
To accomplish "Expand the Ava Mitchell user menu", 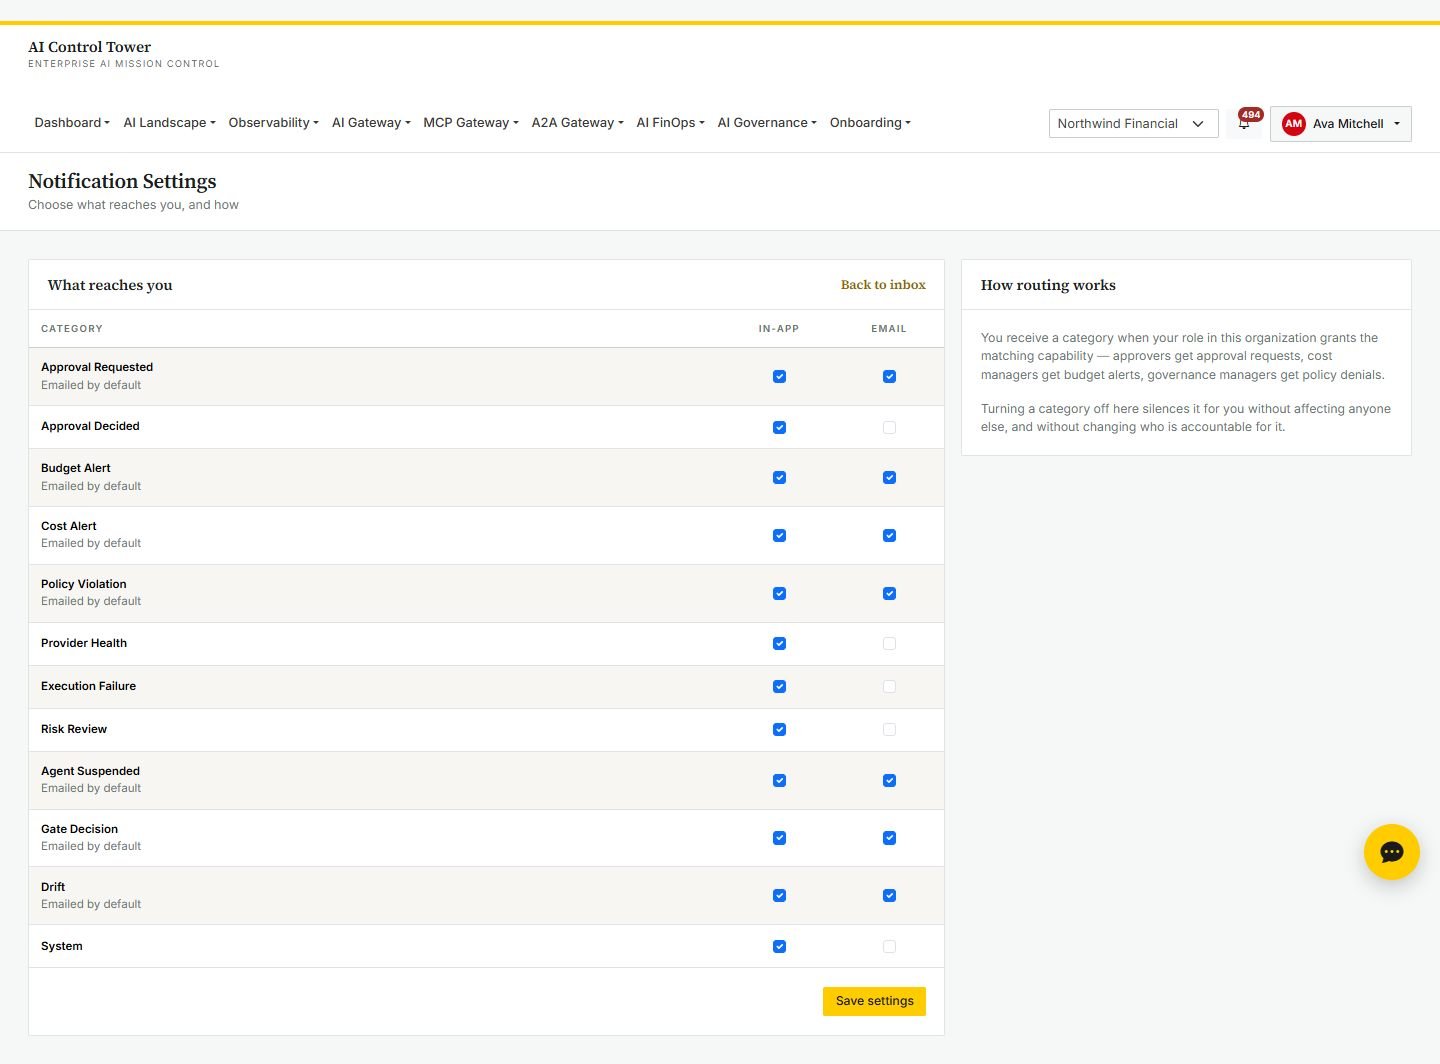I will pyautogui.click(x=1340, y=124).
